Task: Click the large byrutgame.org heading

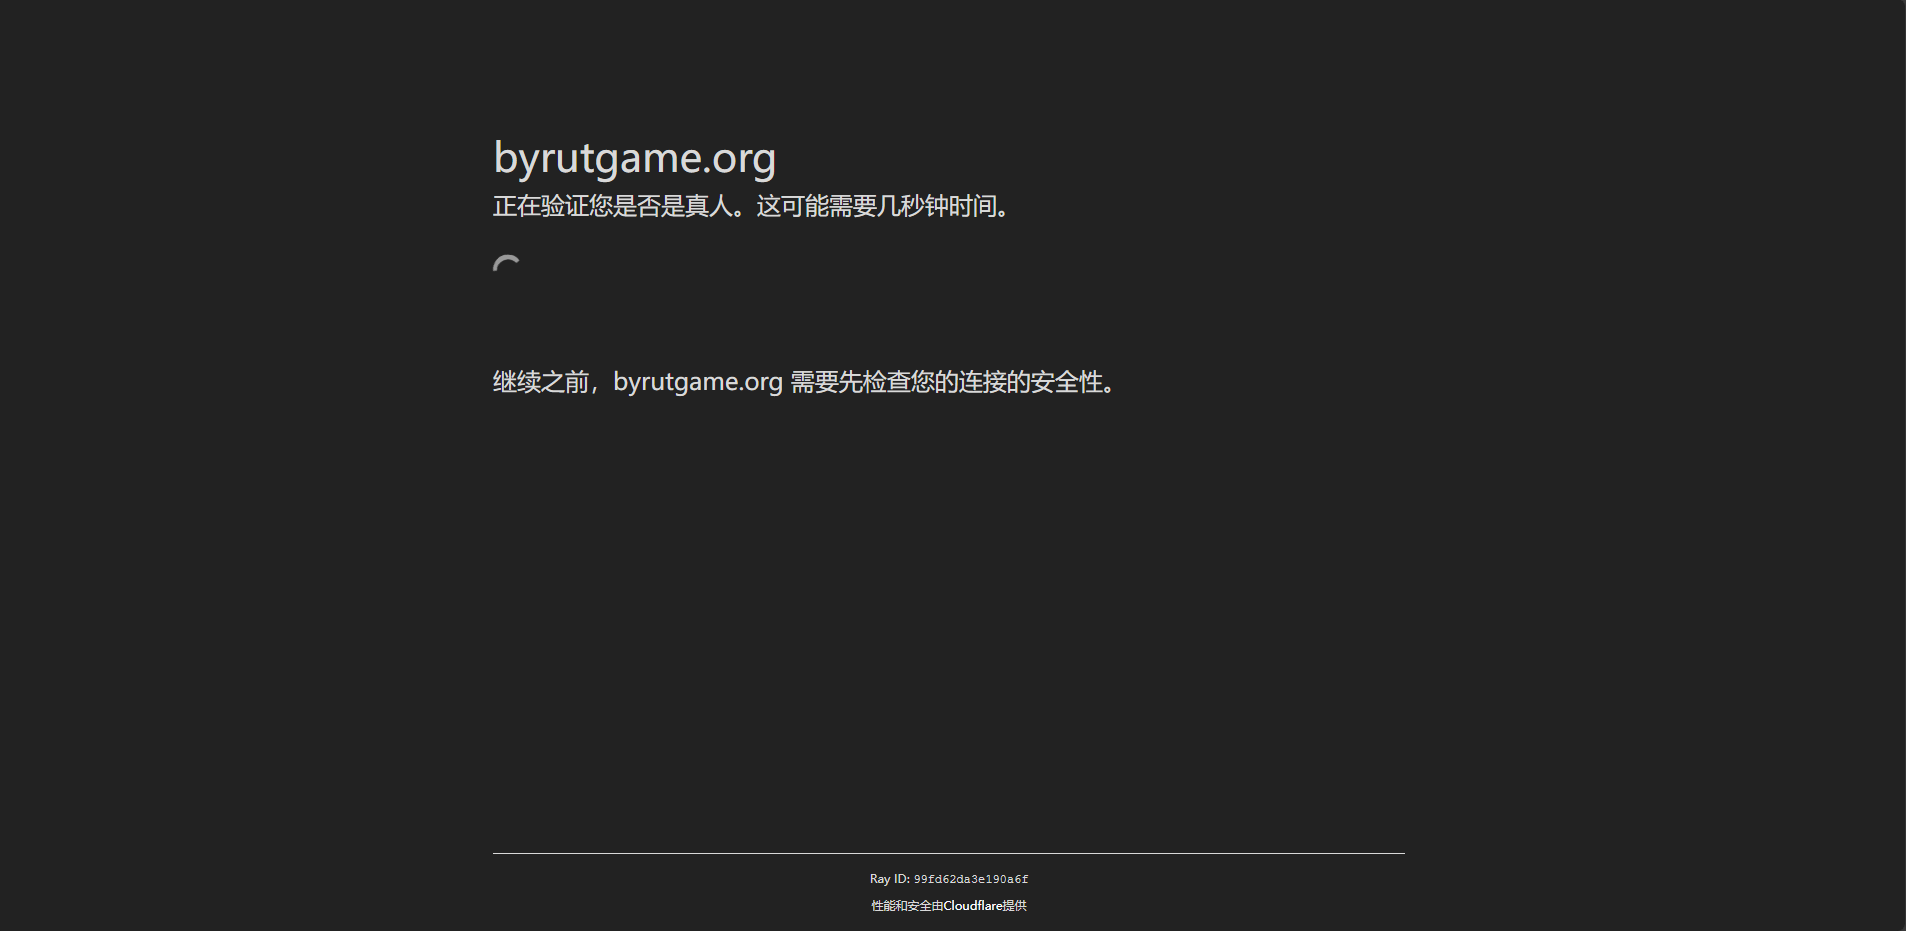Action: (x=634, y=158)
